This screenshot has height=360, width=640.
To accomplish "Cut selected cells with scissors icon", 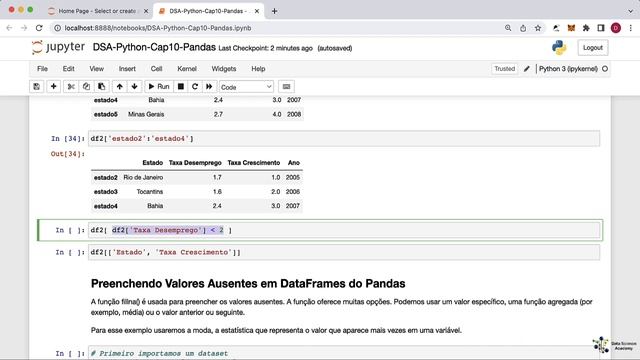I will 71,87.
